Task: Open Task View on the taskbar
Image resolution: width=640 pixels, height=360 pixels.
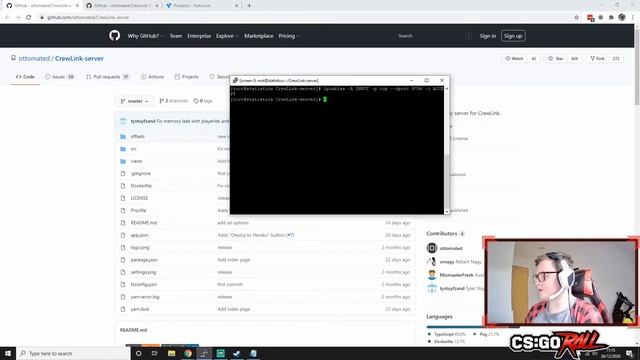Action: click(x=155, y=353)
